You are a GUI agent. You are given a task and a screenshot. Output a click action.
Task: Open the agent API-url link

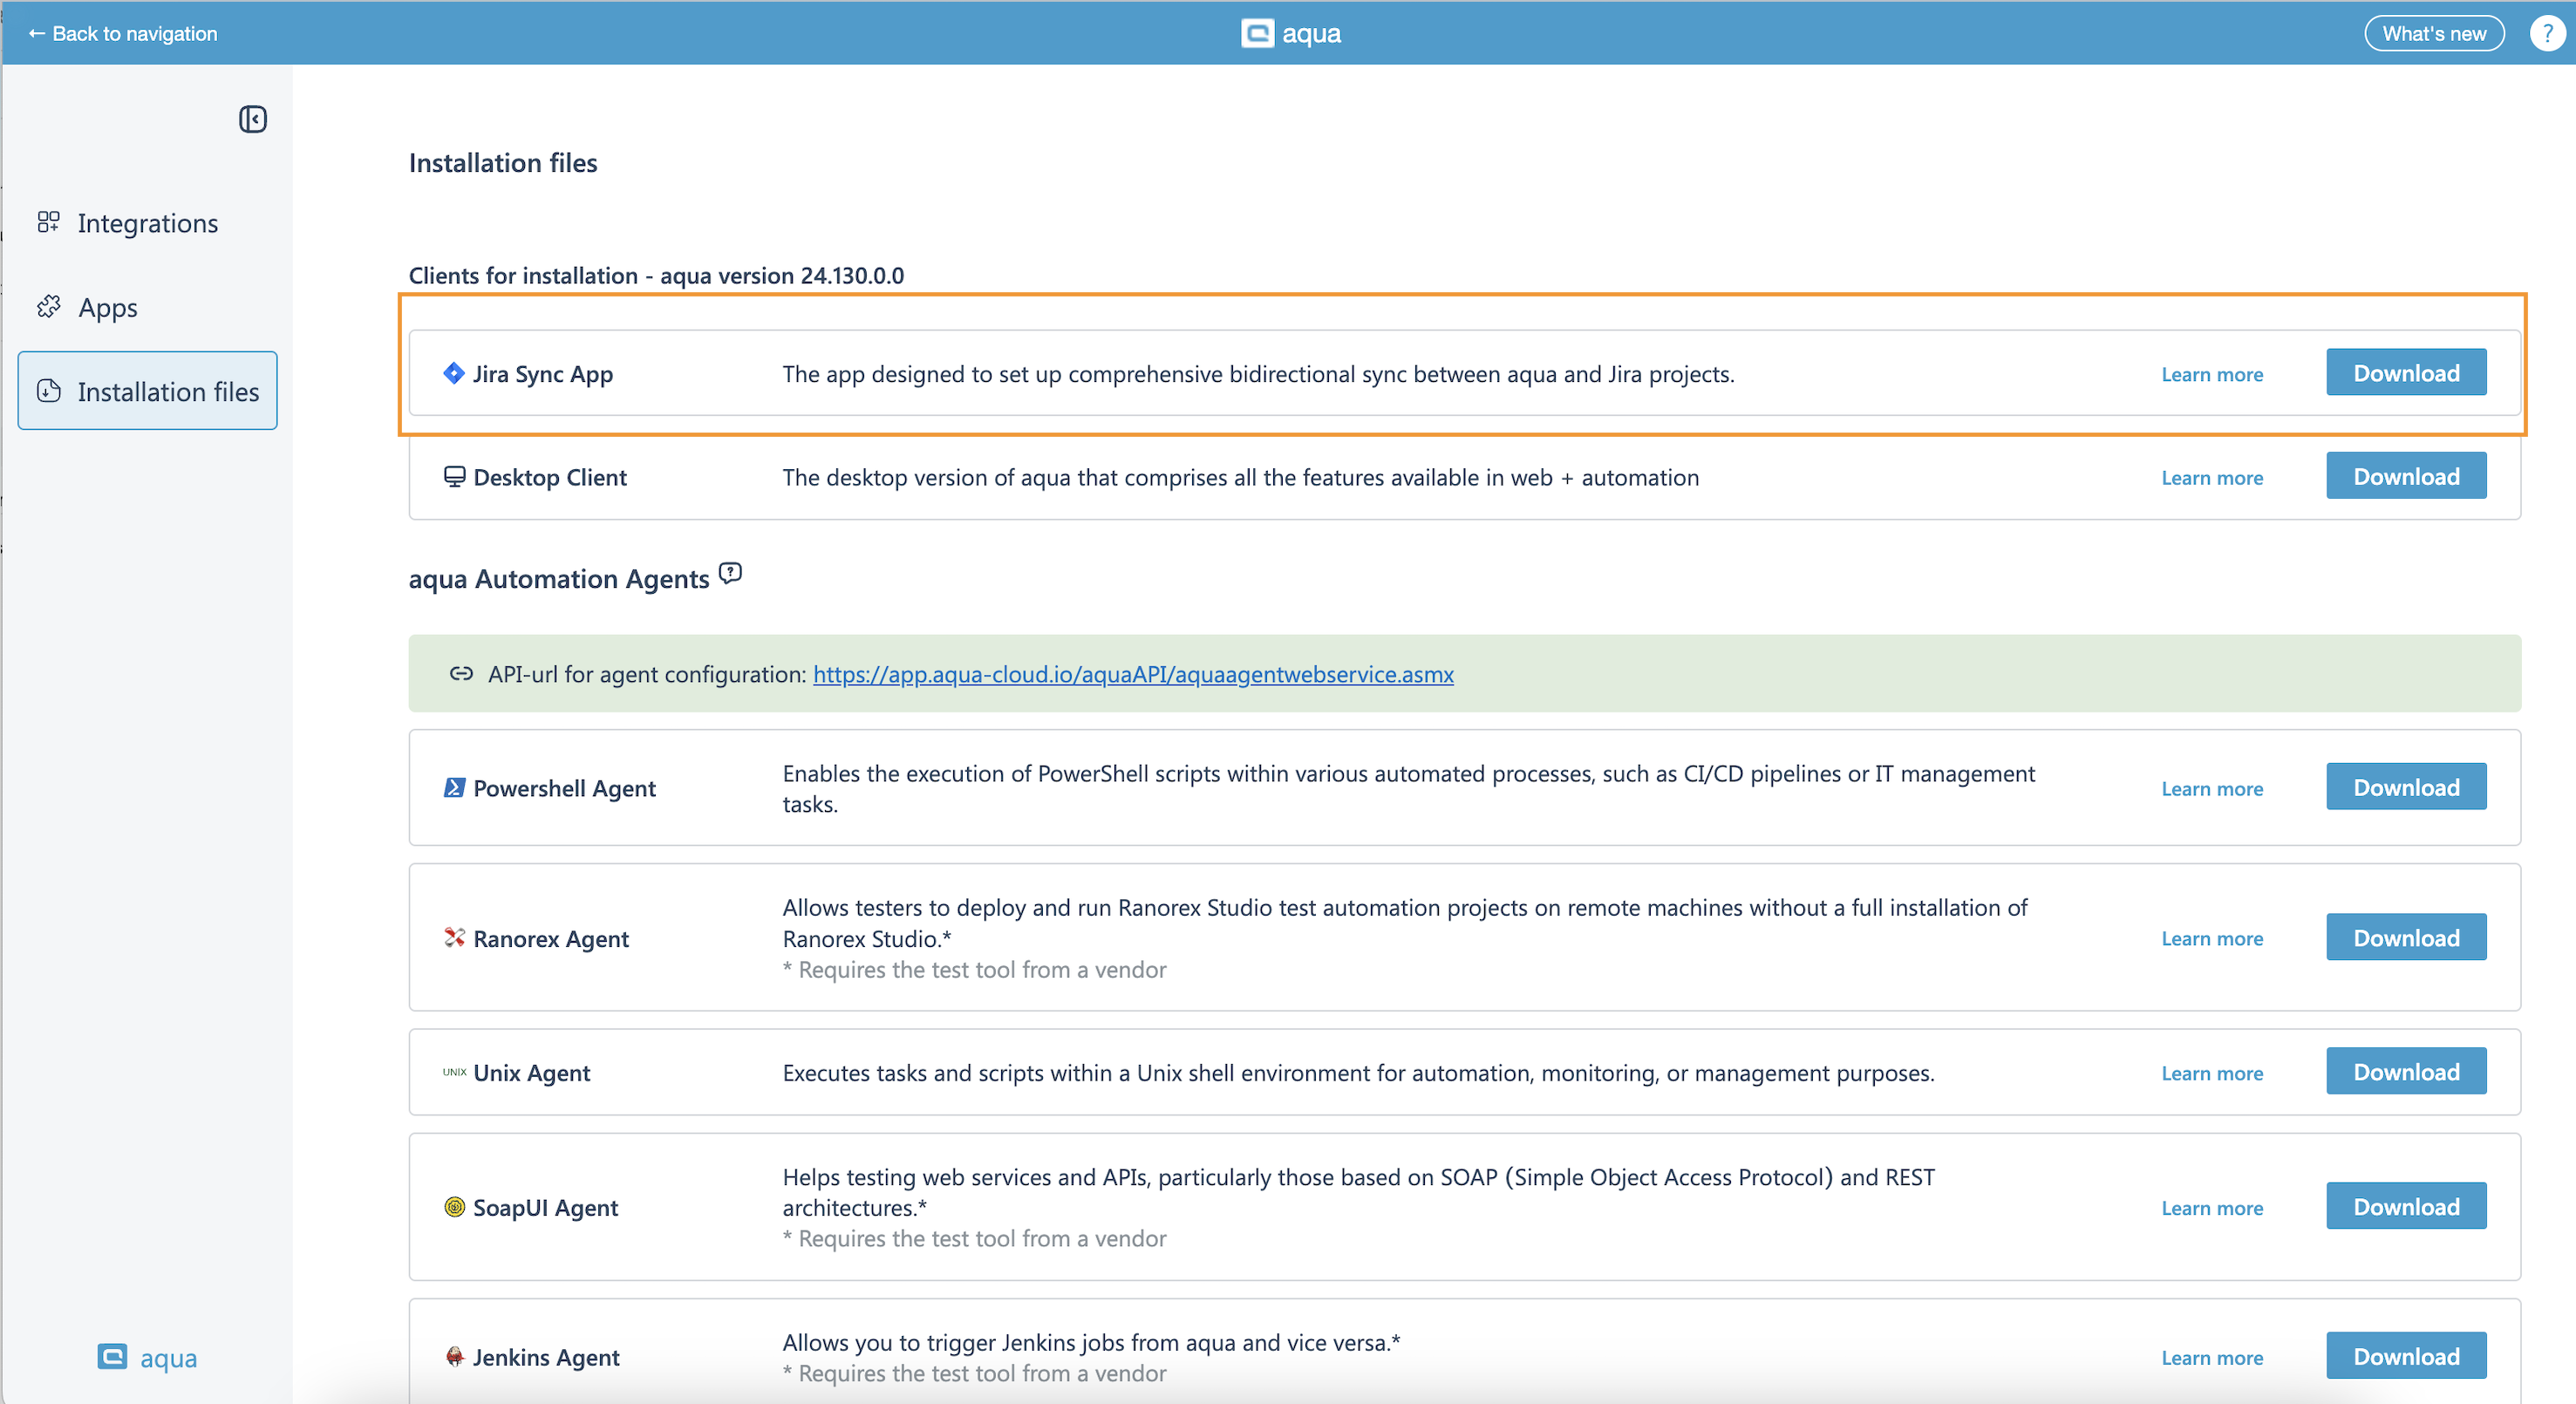1133,674
